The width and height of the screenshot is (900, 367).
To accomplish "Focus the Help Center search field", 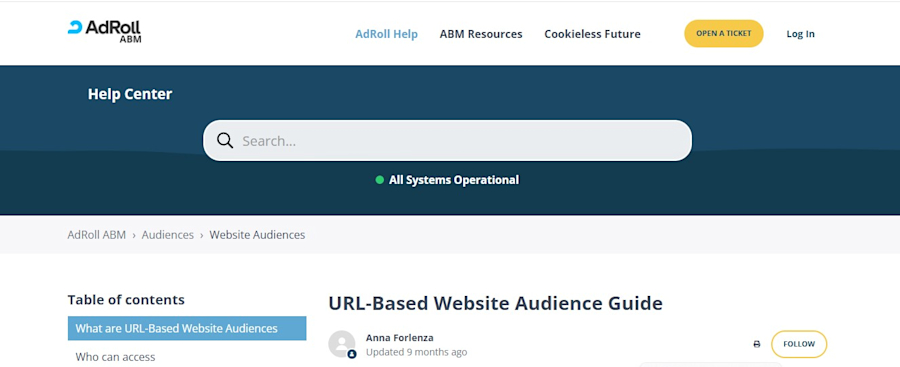I will [448, 141].
